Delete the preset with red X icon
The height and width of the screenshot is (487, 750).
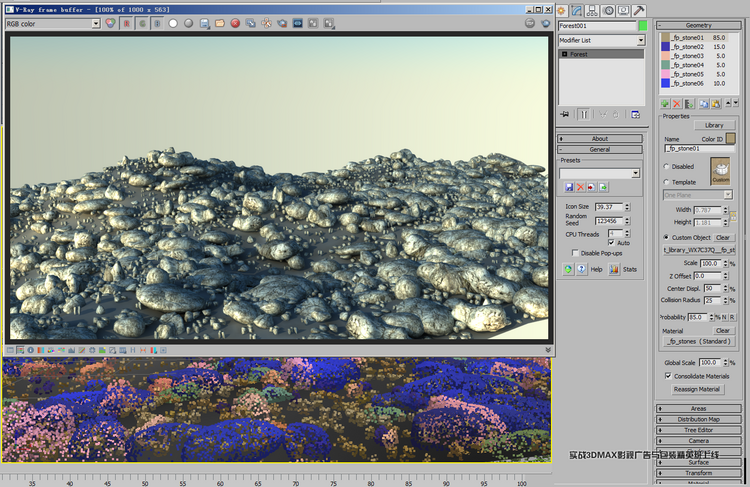pyautogui.click(x=580, y=187)
